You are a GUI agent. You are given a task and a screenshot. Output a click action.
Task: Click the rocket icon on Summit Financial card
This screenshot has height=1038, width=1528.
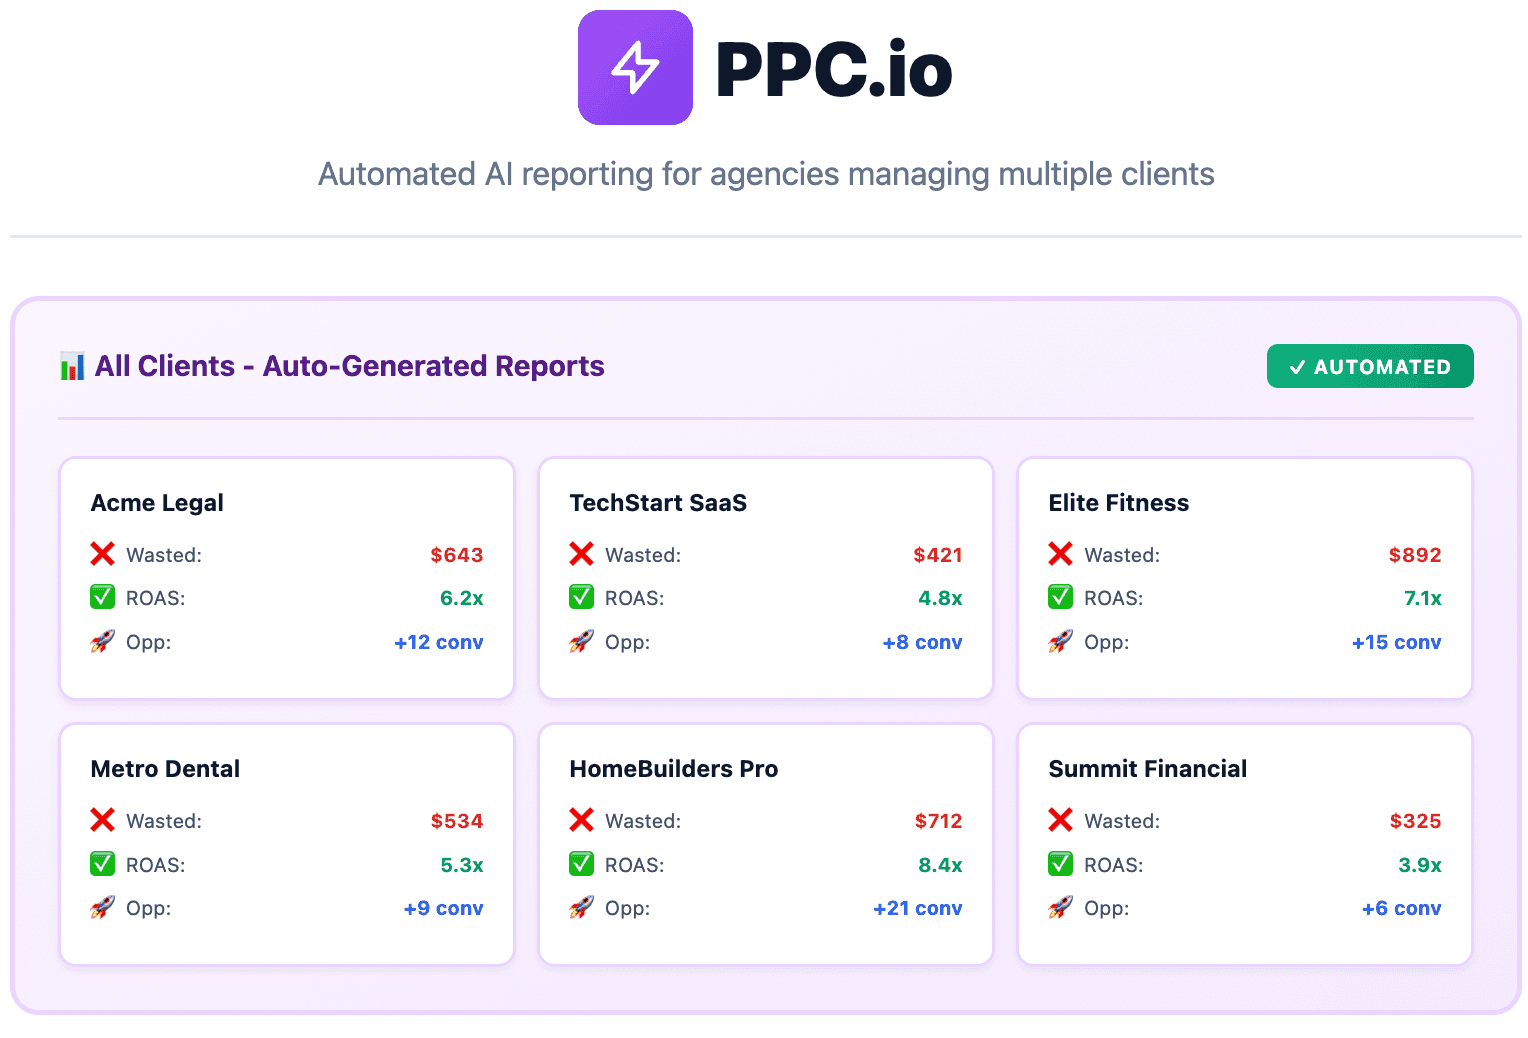click(x=1060, y=907)
